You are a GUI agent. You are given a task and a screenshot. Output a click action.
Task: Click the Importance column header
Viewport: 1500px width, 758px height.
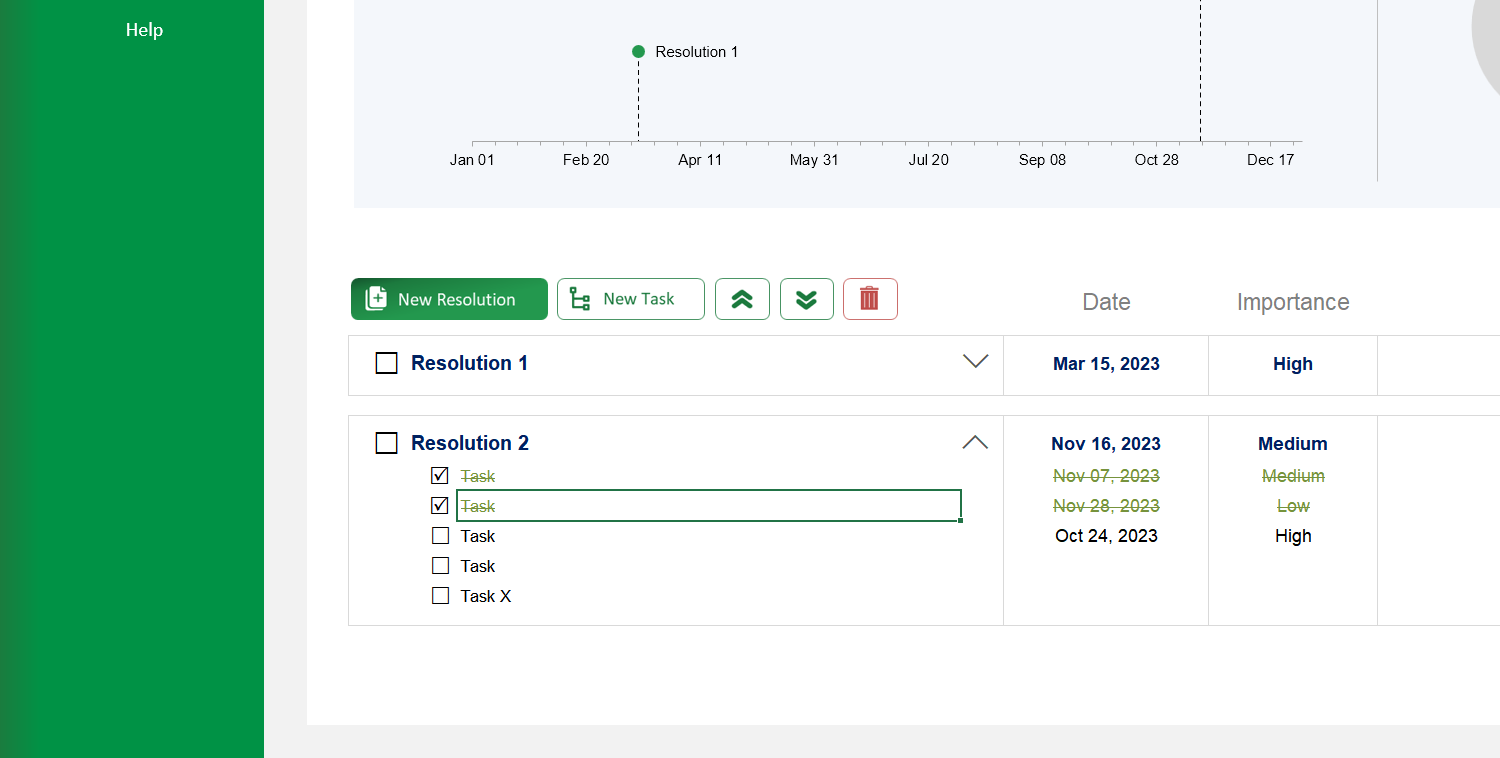1293,302
